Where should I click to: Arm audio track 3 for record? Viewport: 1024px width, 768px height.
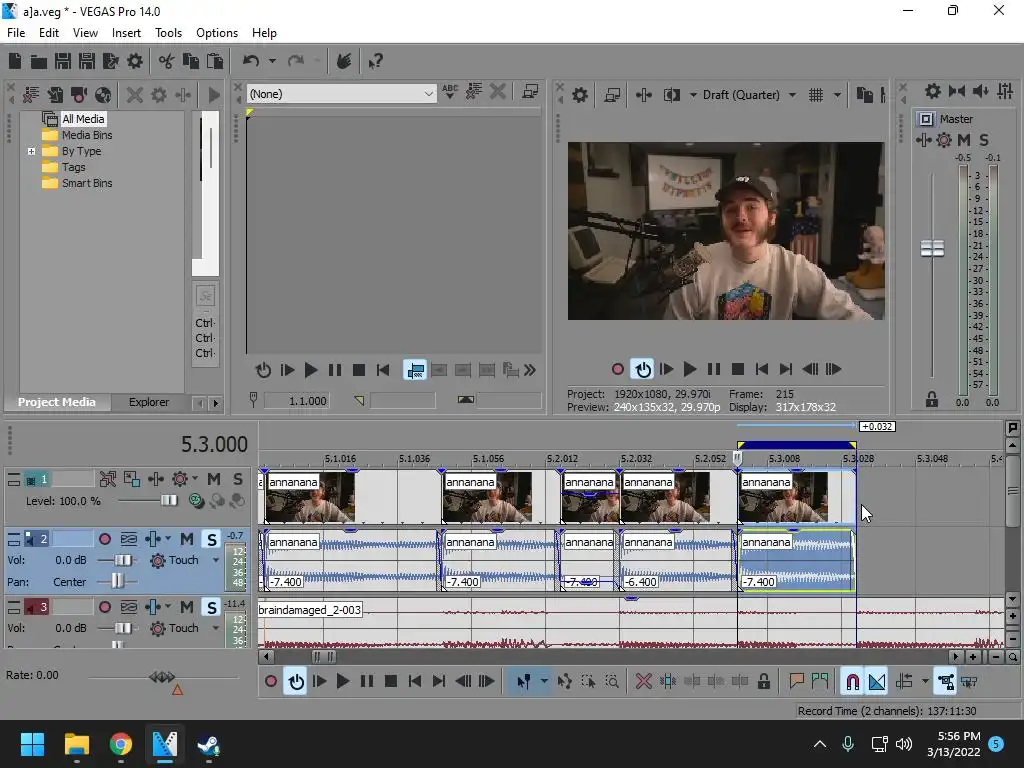(x=105, y=608)
